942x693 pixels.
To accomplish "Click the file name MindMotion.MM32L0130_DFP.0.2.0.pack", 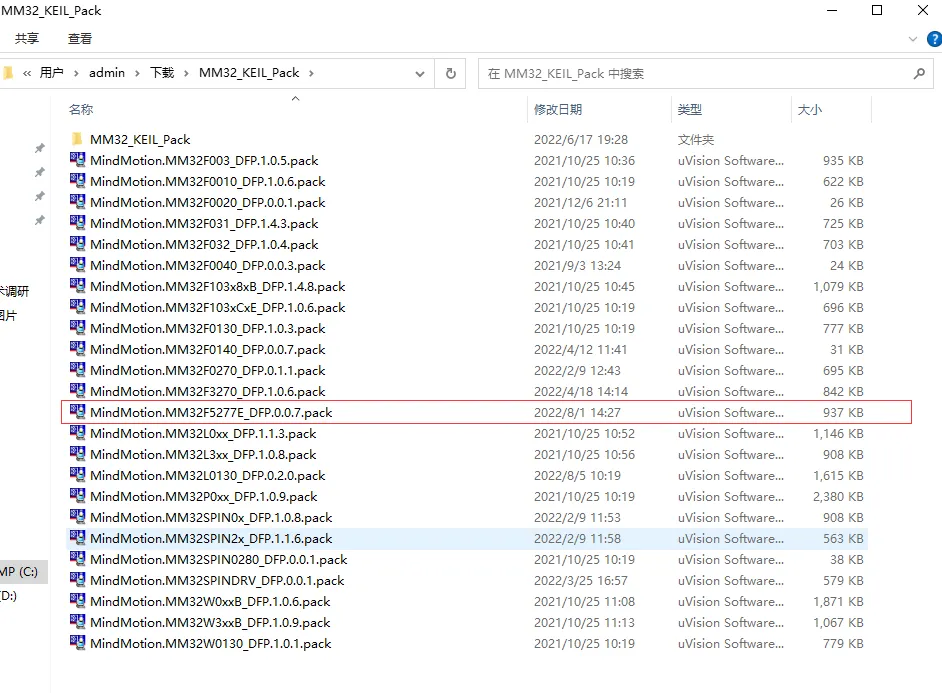I will [x=207, y=476].
